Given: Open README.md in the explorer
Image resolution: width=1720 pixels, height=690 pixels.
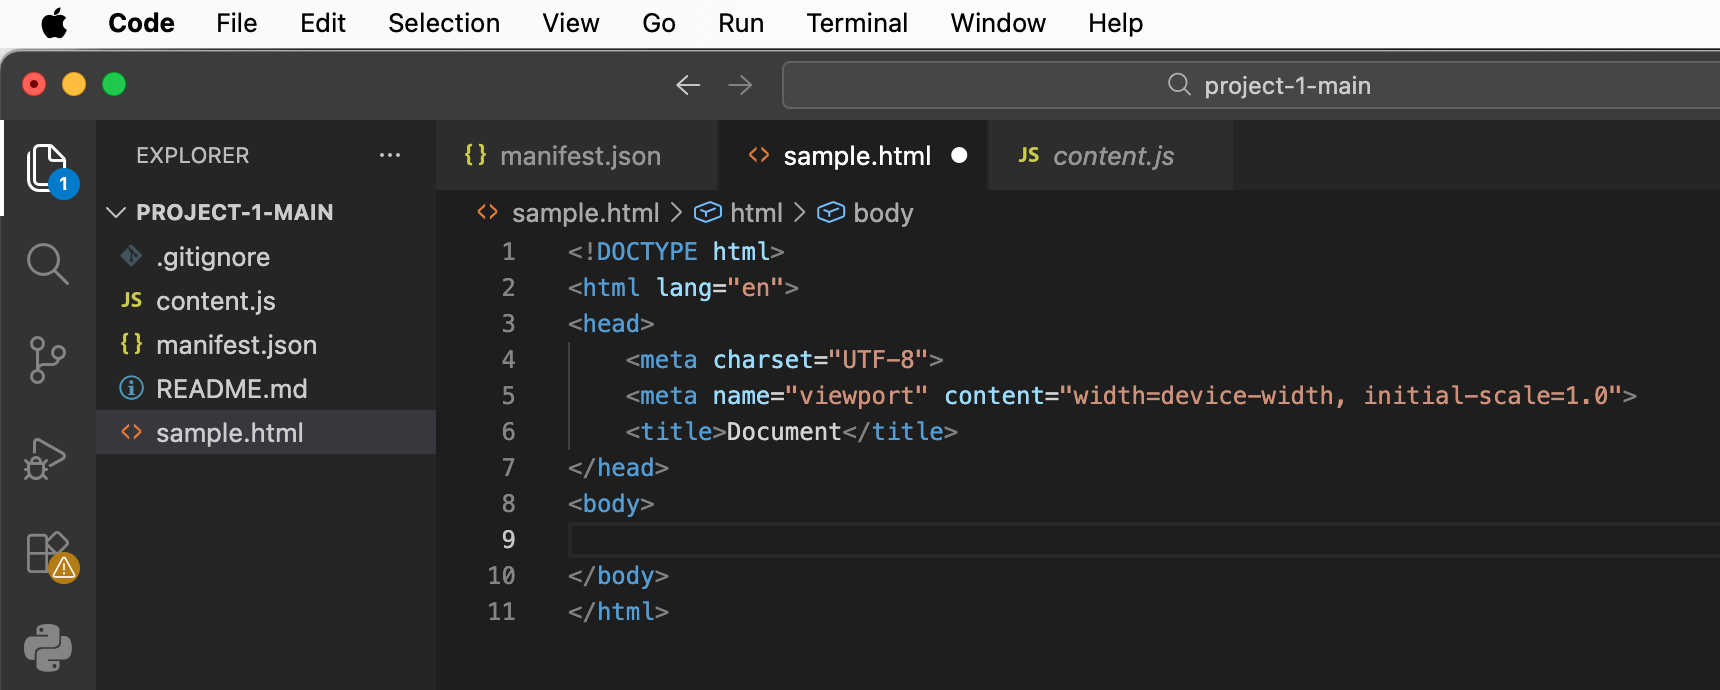Looking at the screenshot, I should 231,389.
